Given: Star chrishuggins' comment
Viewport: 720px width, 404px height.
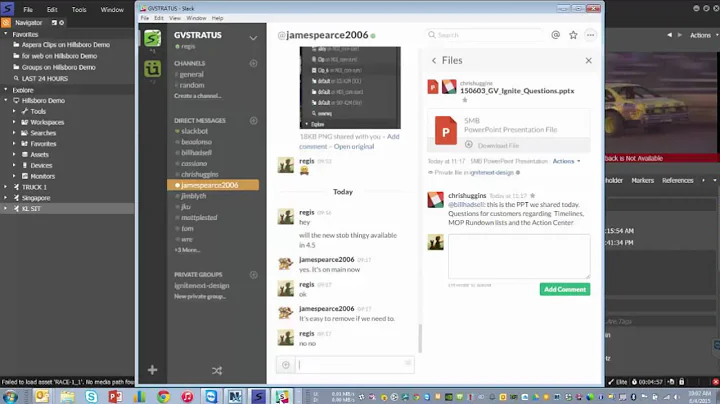Looking at the screenshot, I should coord(533,196).
